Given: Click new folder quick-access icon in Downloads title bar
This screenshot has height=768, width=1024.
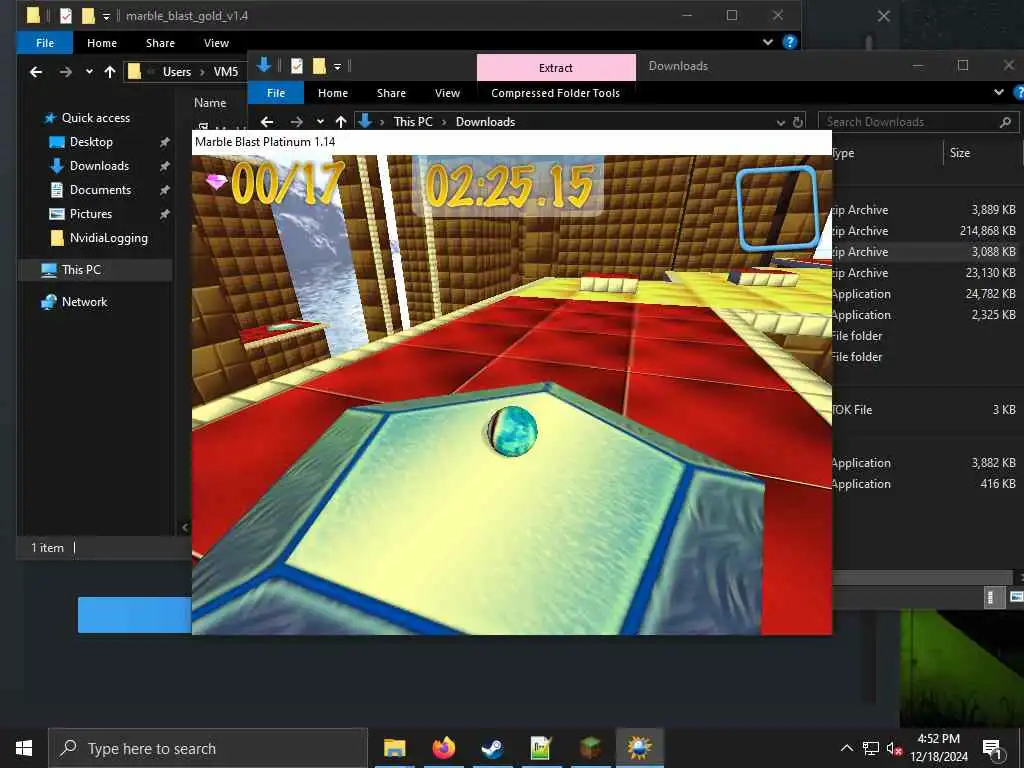Looking at the screenshot, I should click(319, 66).
